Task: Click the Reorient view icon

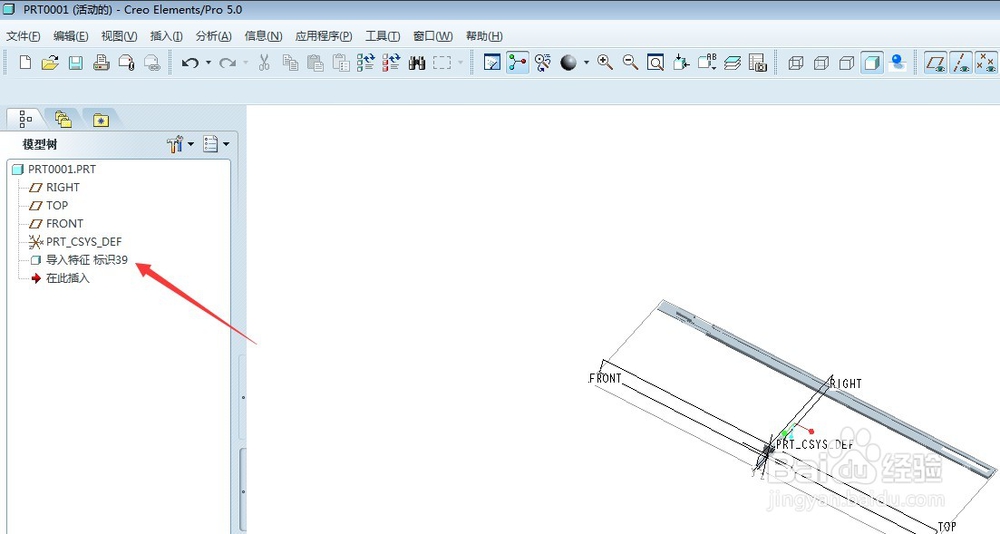Action: [x=681, y=63]
